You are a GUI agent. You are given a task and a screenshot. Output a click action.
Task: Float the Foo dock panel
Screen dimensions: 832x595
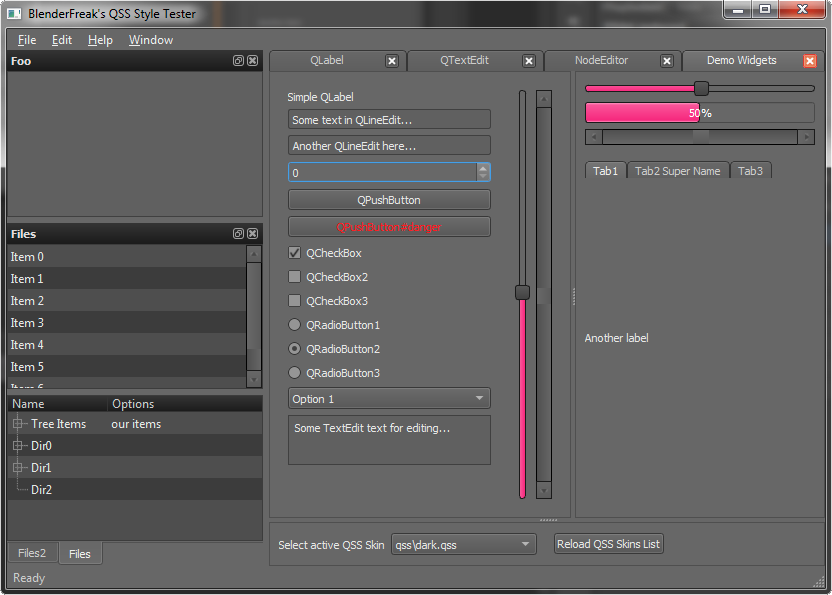(x=238, y=61)
